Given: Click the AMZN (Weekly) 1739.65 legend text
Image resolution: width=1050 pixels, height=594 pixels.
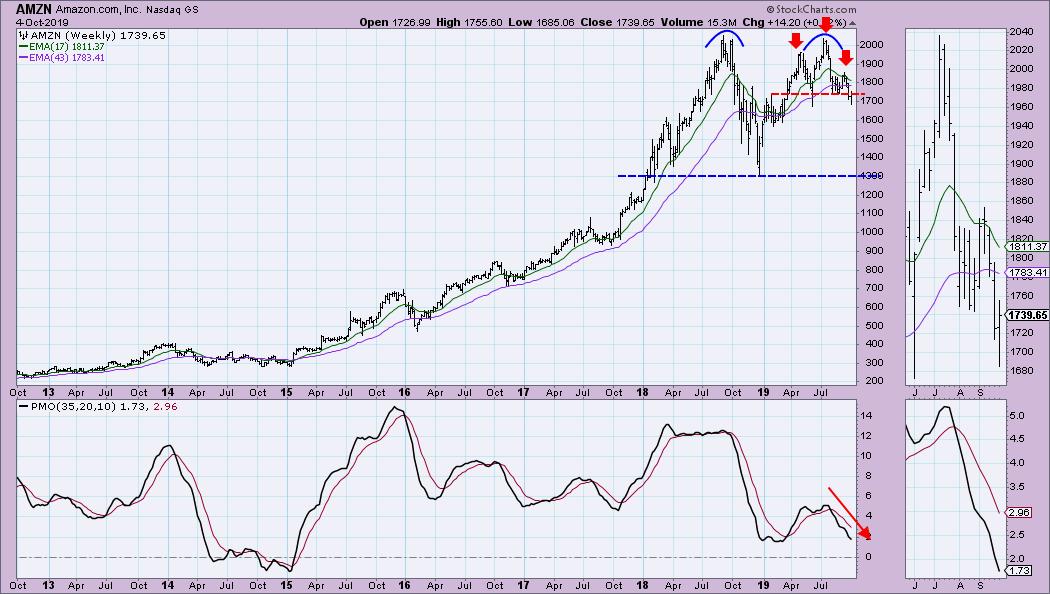Looking at the screenshot, I should click(x=98, y=35).
